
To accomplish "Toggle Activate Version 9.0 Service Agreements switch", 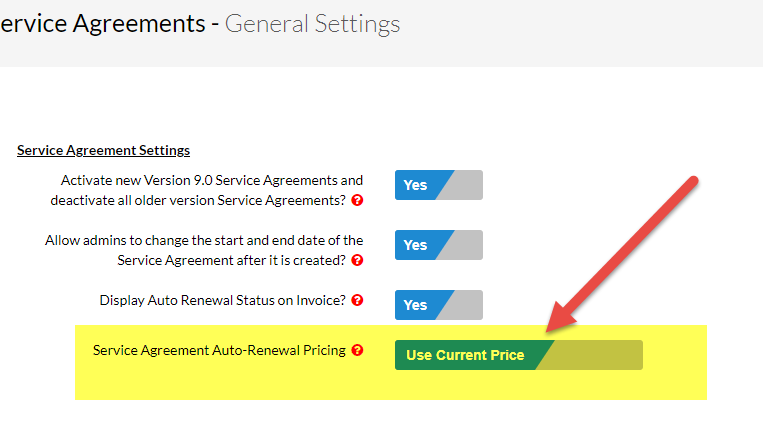I will 438,185.
